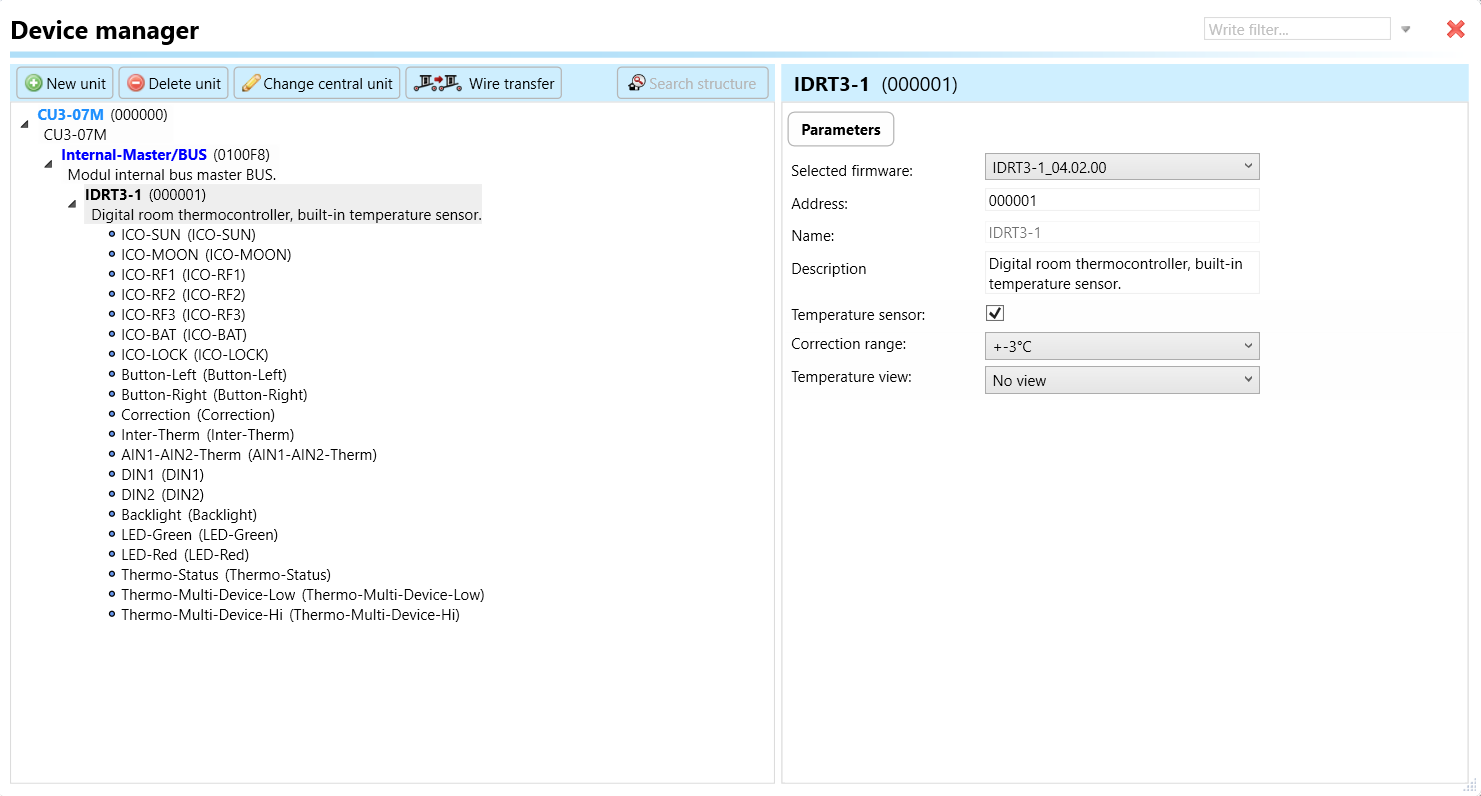Collapse the CU3-07M tree node
This screenshot has height=796, width=1481.
point(25,123)
